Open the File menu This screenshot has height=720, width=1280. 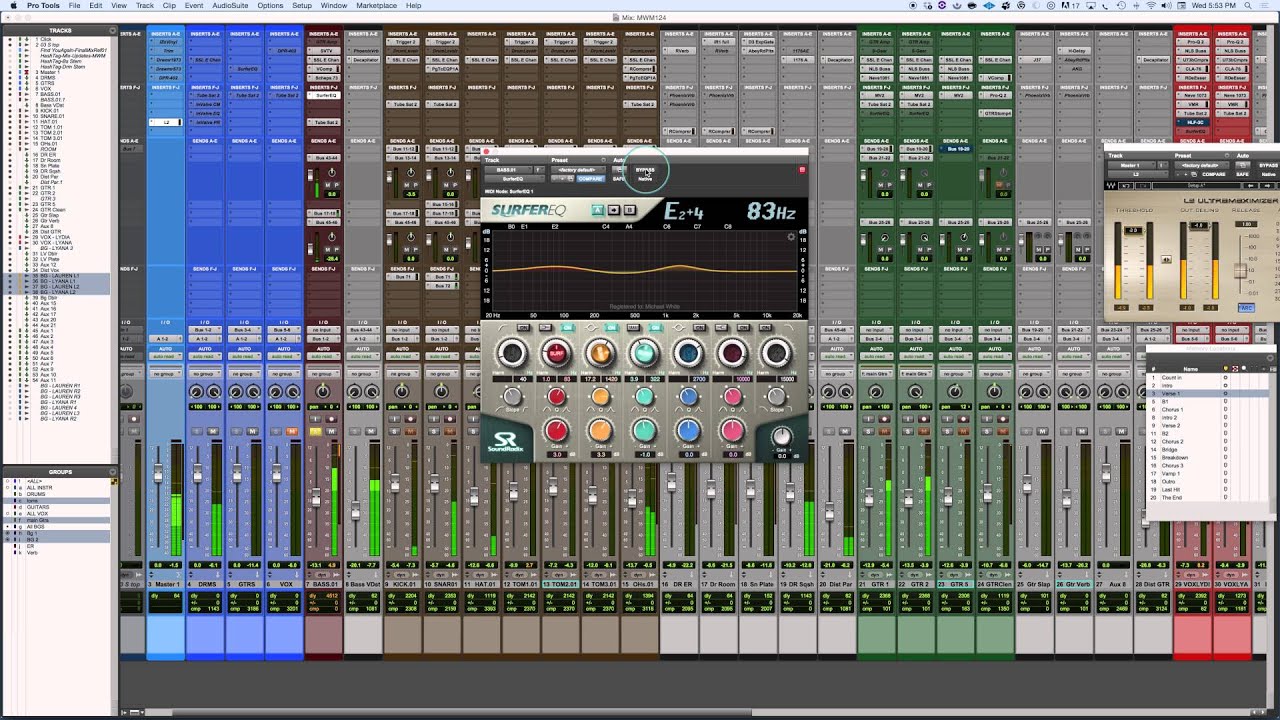click(75, 6)
